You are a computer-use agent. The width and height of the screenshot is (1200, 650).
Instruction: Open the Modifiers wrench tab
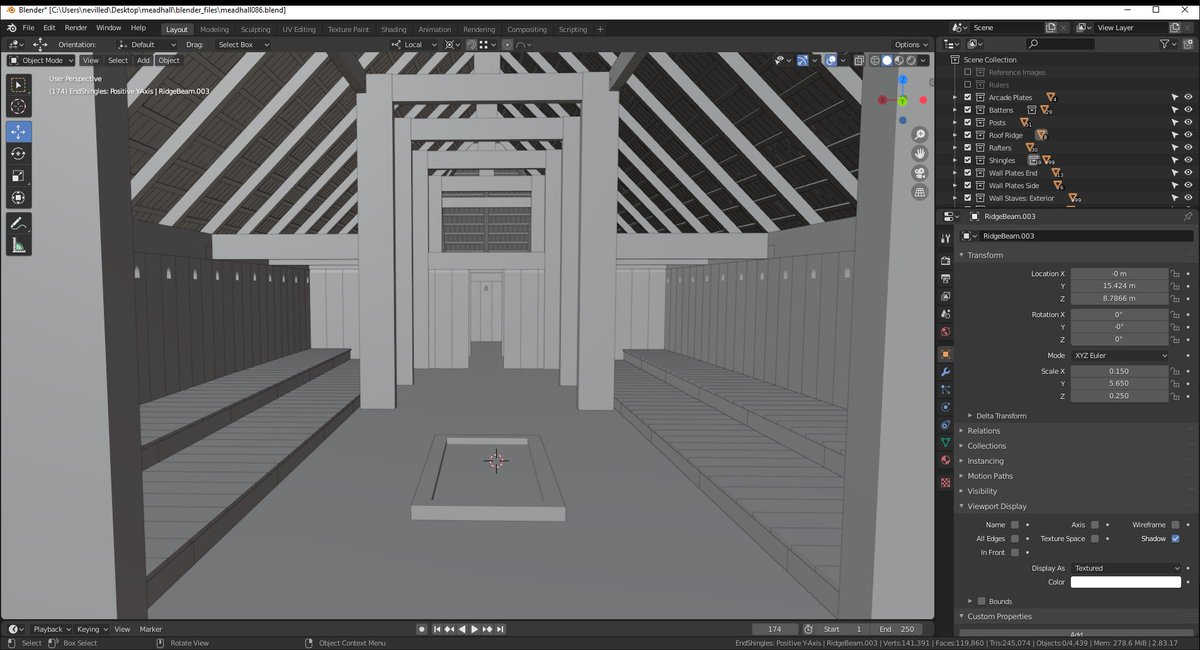click(946, 372)
